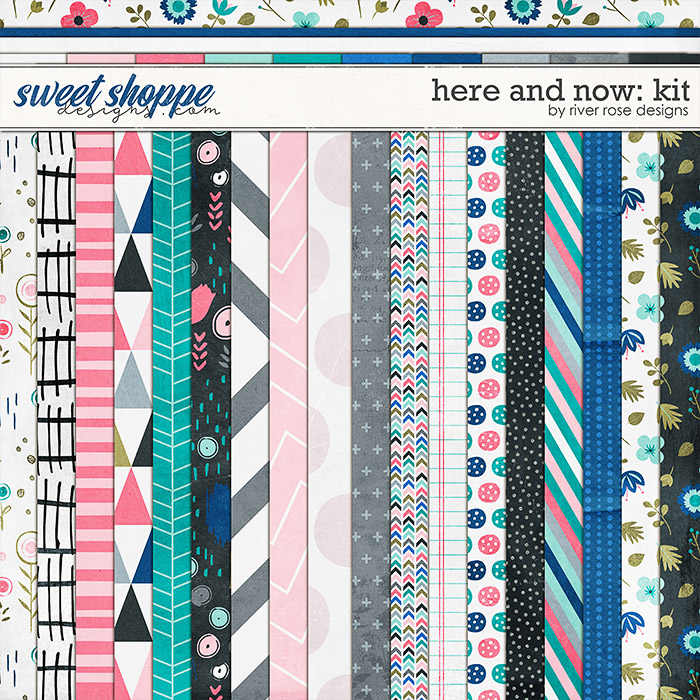The width and height of the screenshot is (700, 700).
Task: Click the navy blue strip below the top floral paper
Action: (350, 33)
